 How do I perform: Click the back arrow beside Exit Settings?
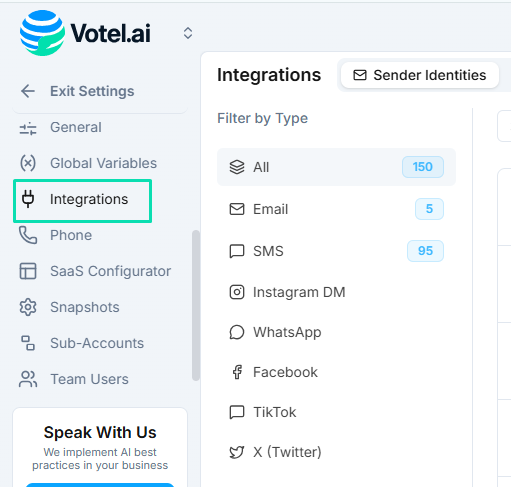coord(28,91)
